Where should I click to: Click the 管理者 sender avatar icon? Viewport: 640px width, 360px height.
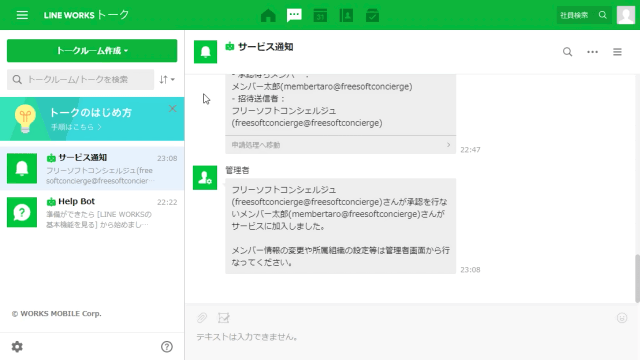(x=205, y=178)
